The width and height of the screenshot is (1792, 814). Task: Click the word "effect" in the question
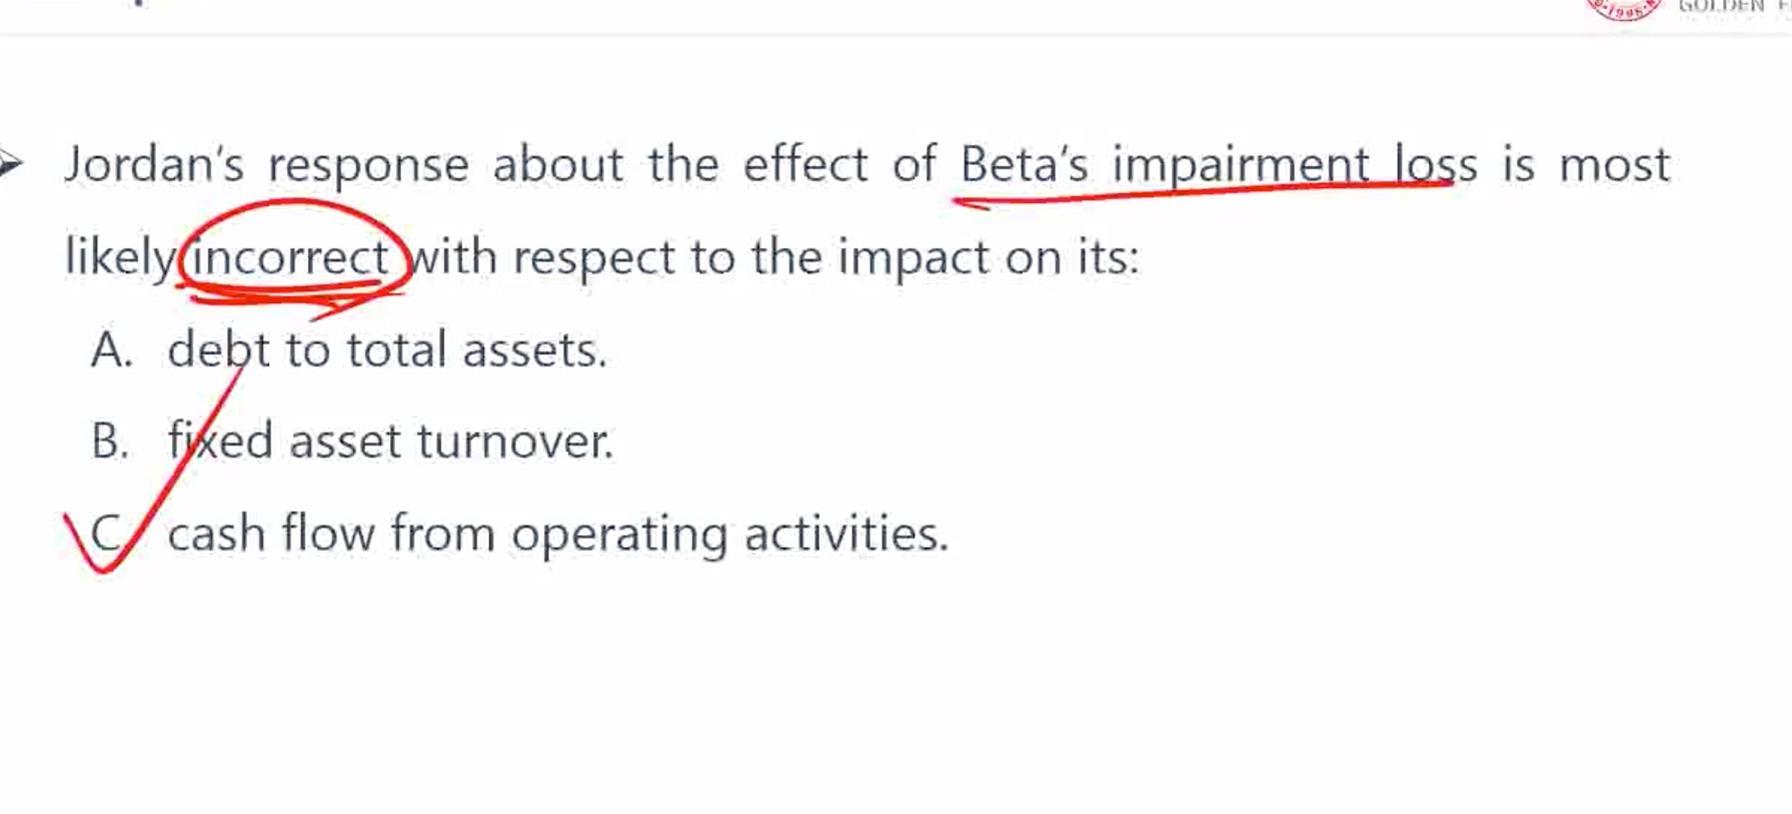tap(805, 165)
